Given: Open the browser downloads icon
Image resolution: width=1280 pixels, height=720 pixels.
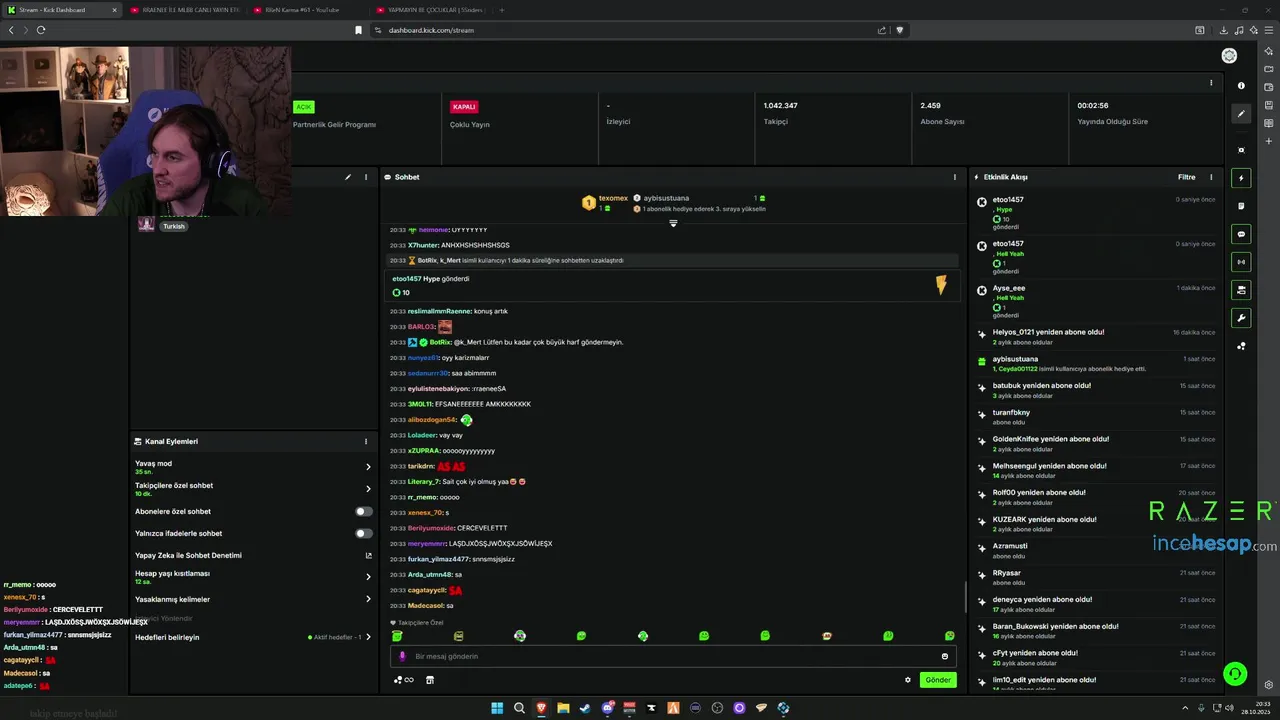Looking at the screenshot, I should tap(1224, 30).
